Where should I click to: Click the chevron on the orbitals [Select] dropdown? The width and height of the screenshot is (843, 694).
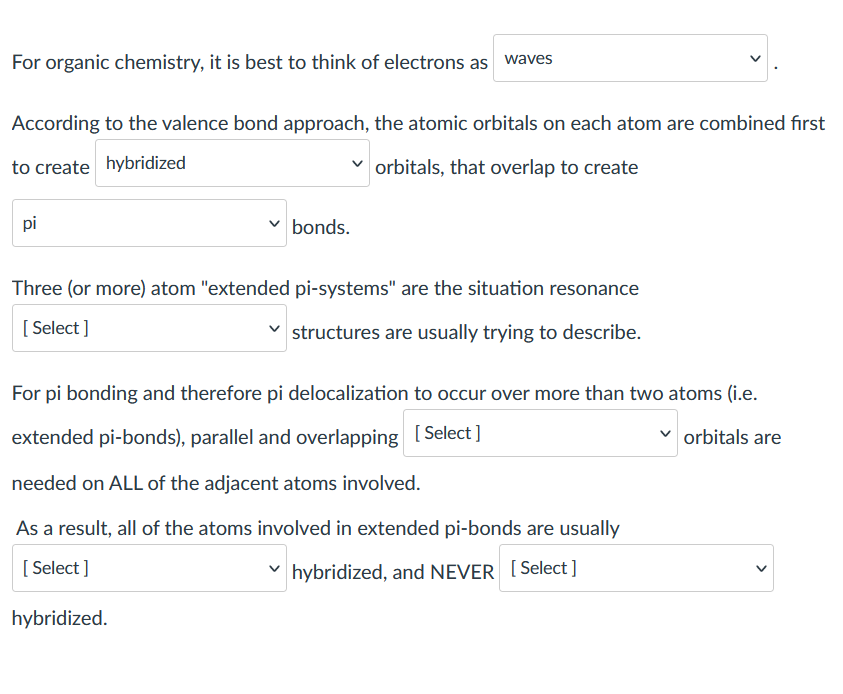pyautogui.click(x=666, y=433)
